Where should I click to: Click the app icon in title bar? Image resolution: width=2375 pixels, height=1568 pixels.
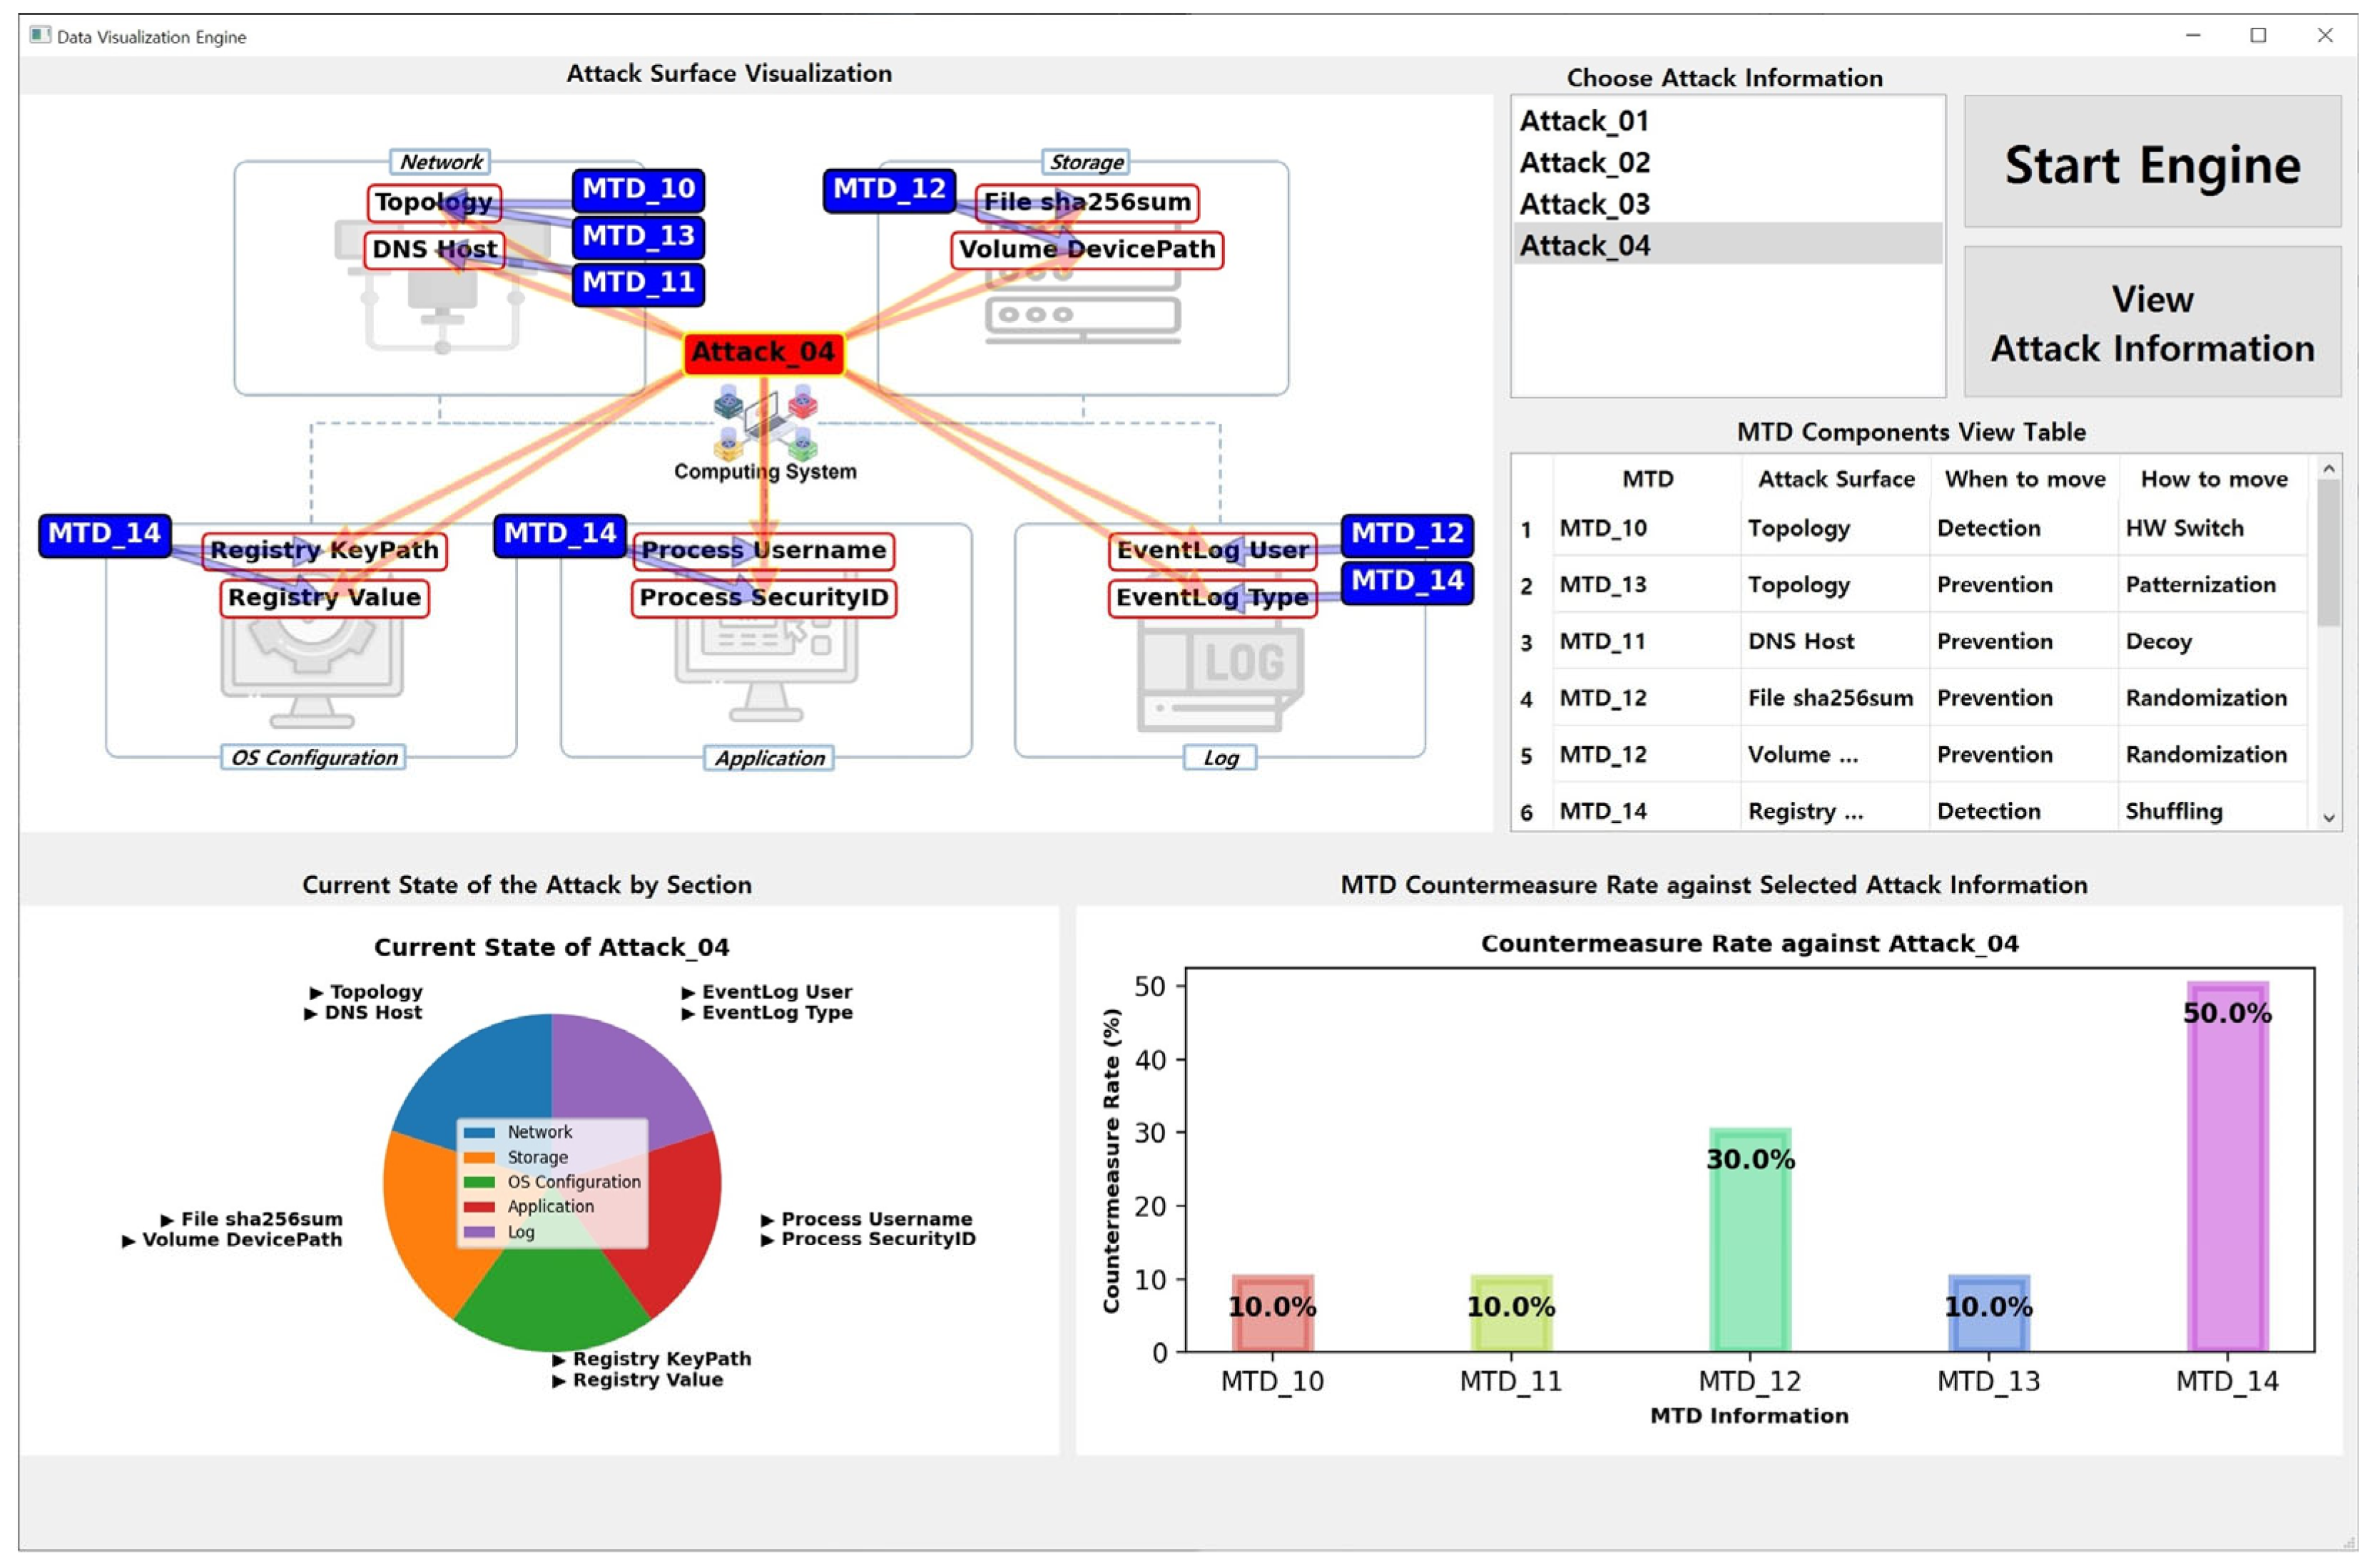point(40,36)
